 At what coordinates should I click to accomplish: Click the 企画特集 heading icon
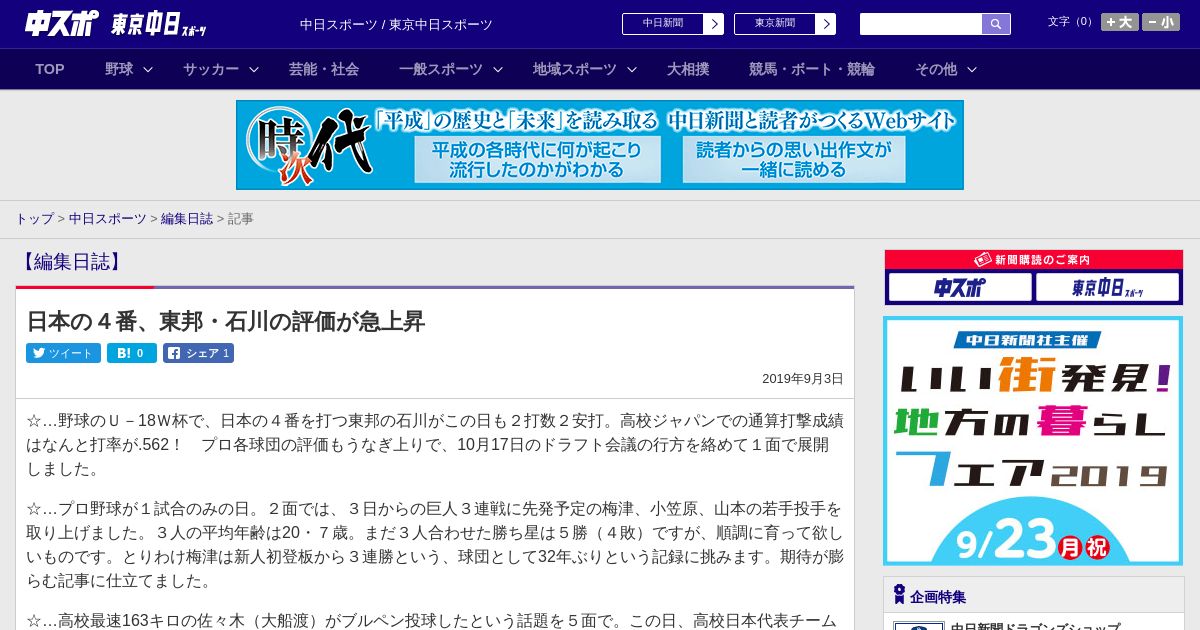(x=899, y=595)
